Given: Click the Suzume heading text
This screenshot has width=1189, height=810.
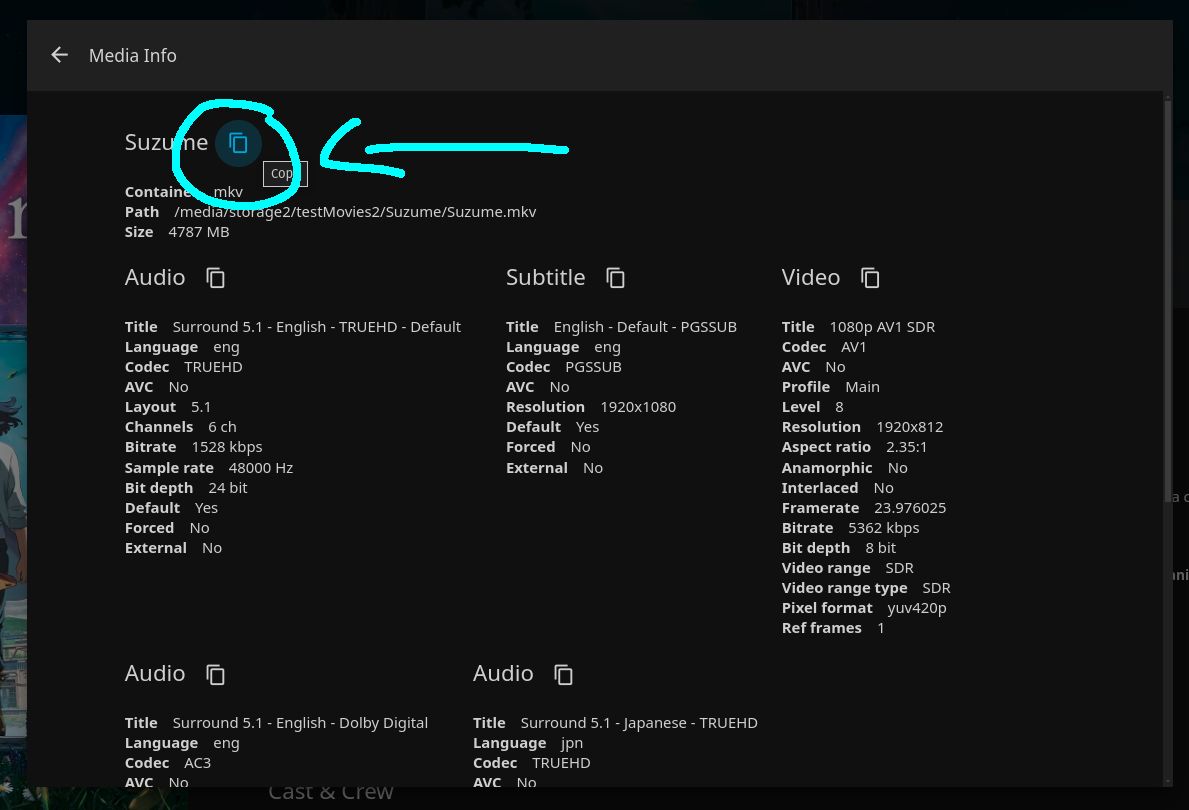Looking at the screenshot, I should pos(165,143).
